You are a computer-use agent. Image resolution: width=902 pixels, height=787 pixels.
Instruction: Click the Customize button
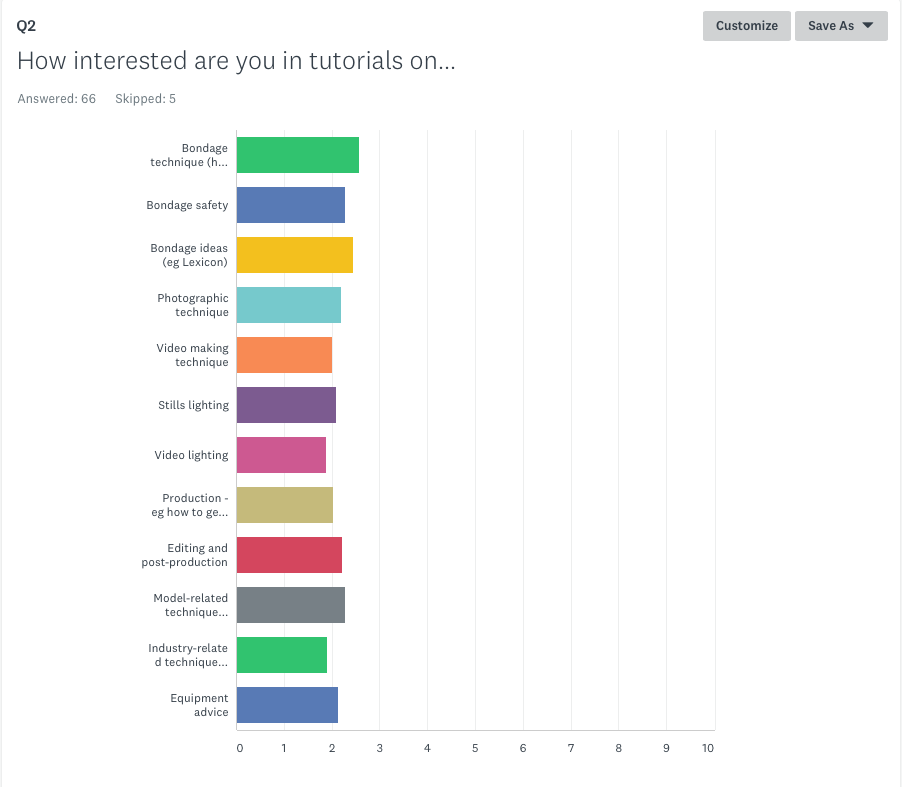[x=746, y=26]
